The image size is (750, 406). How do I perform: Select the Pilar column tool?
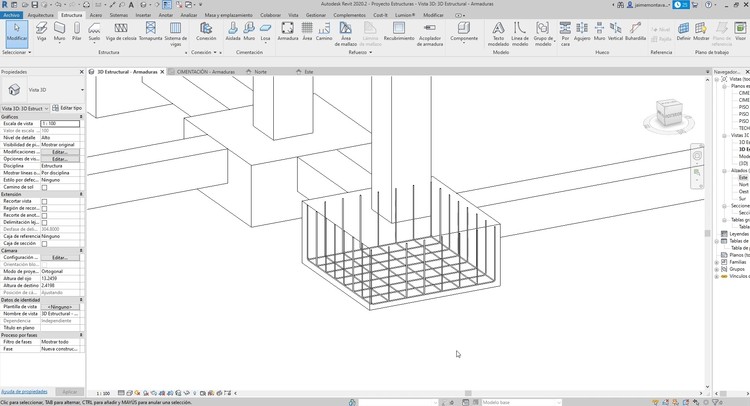tap(76, 32)
